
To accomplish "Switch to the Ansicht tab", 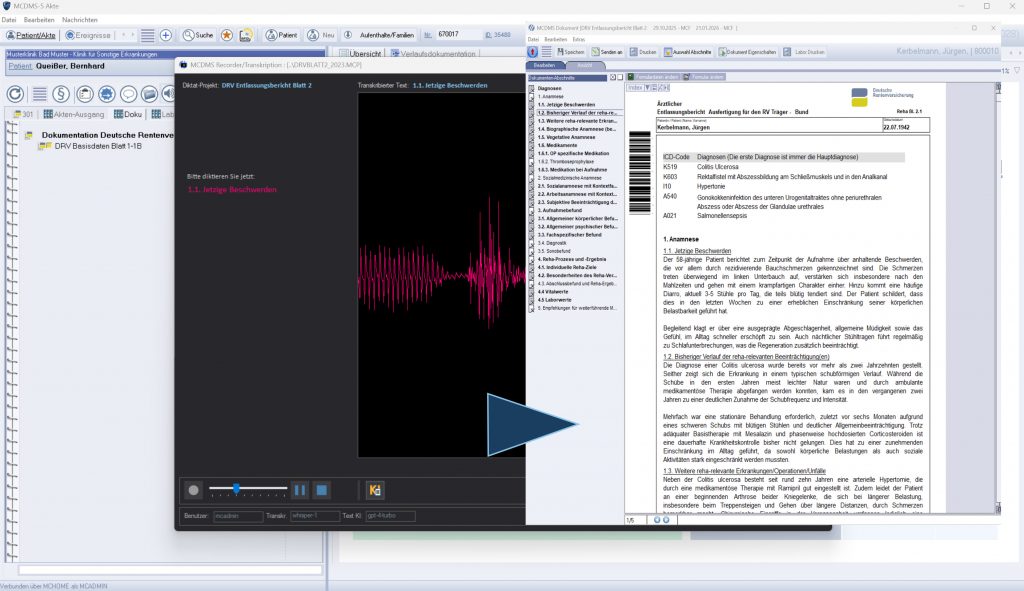I will tap(586, 65).
